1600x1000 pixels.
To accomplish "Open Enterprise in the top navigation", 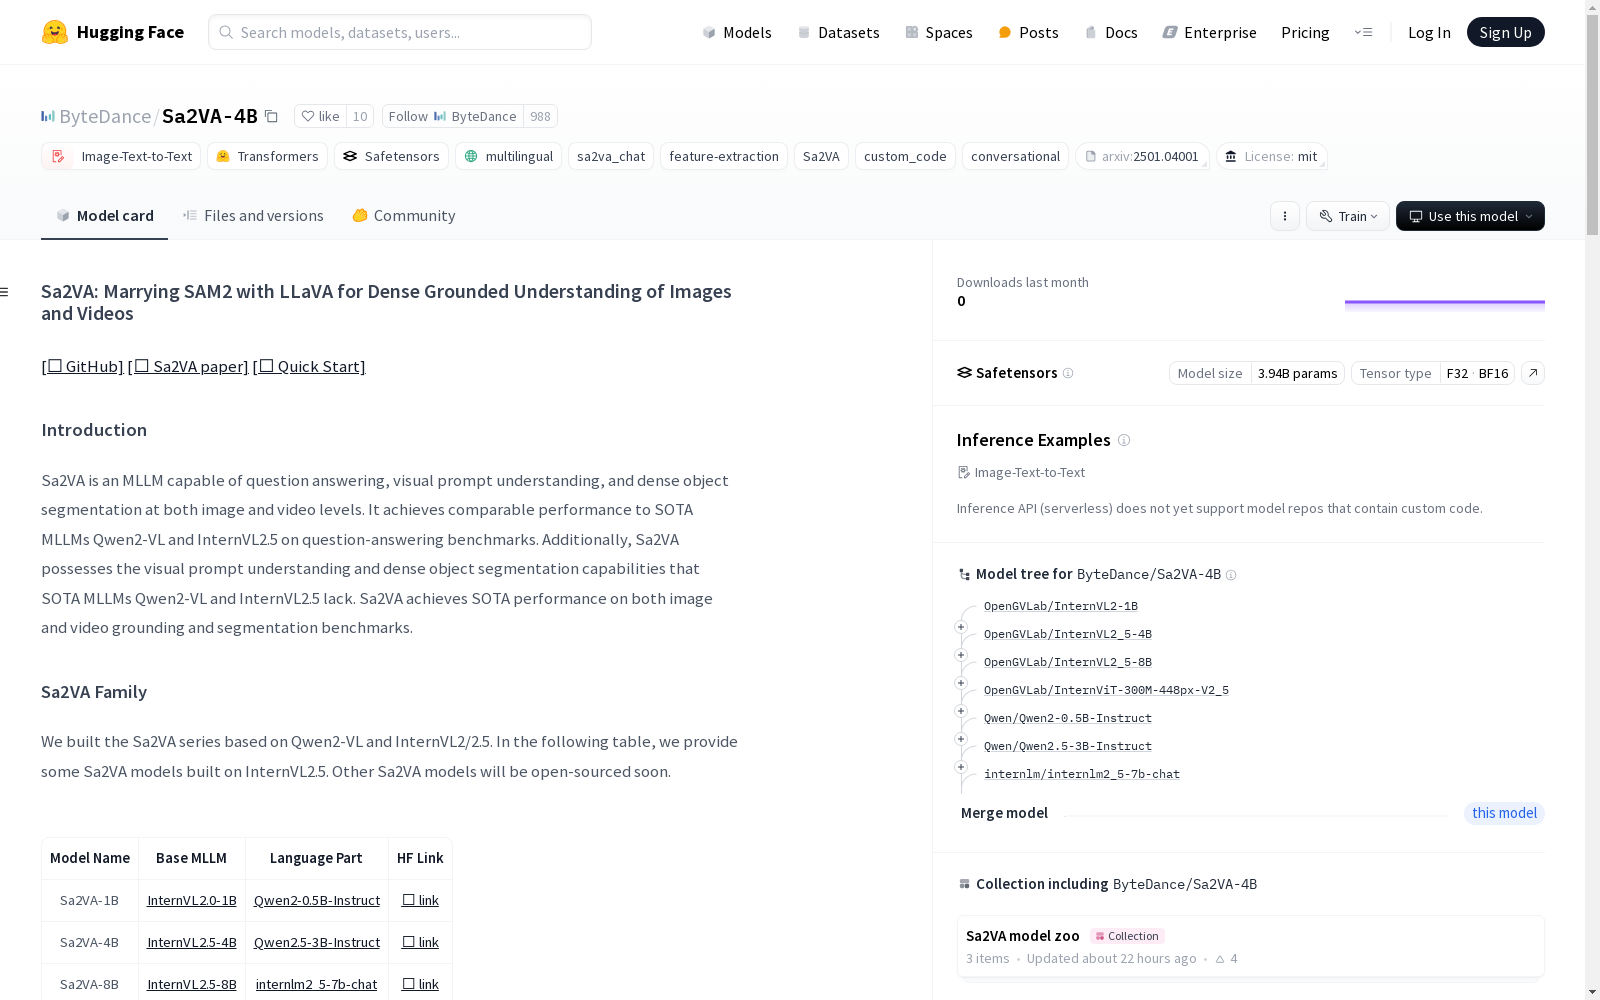I will click(1209, 32).
